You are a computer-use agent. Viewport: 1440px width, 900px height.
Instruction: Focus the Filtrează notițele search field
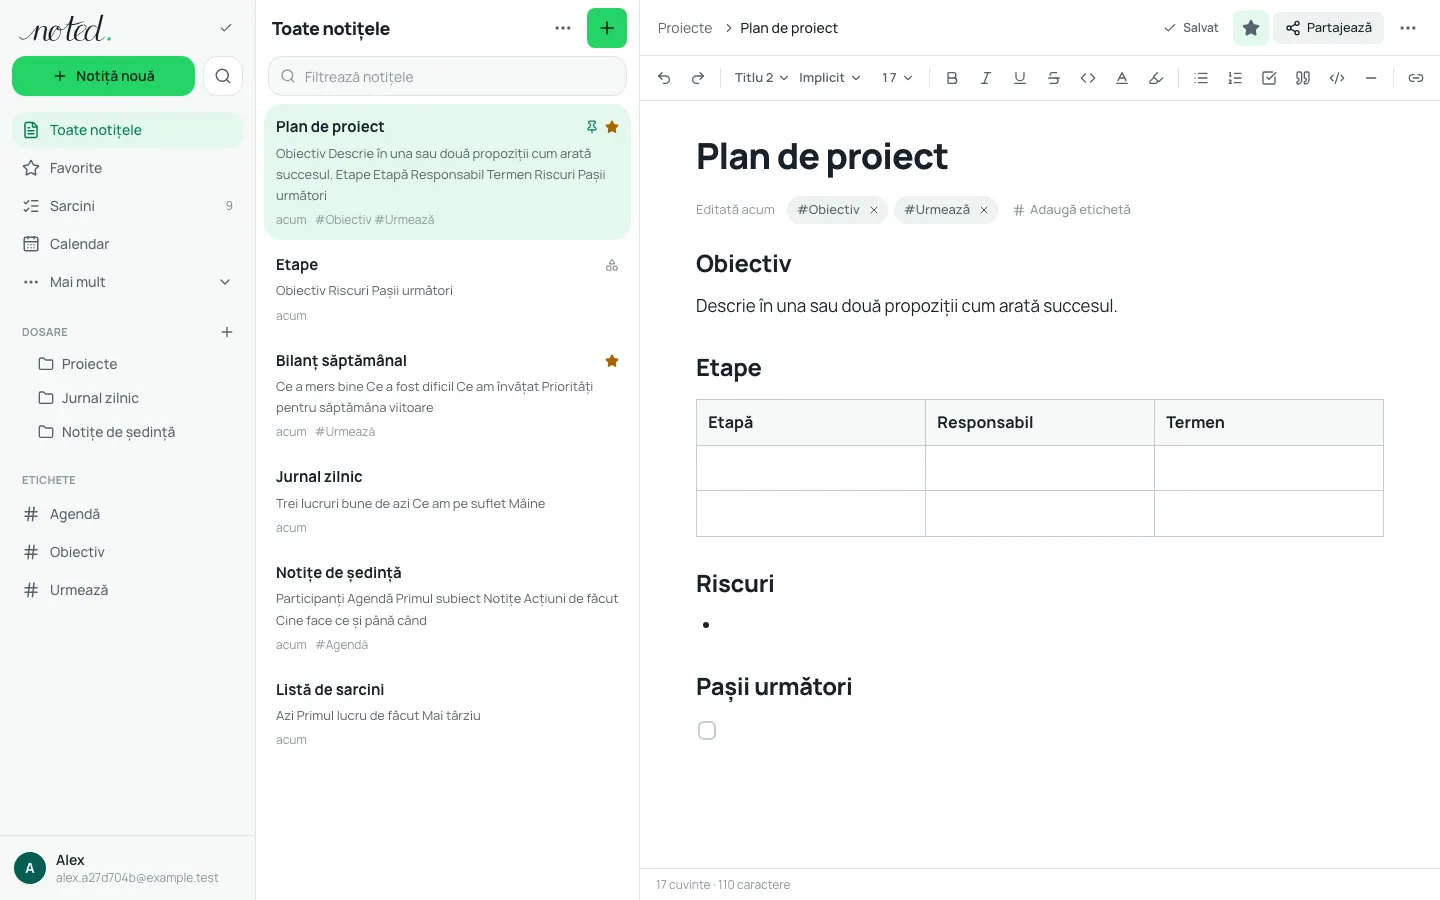click(447, 76)
